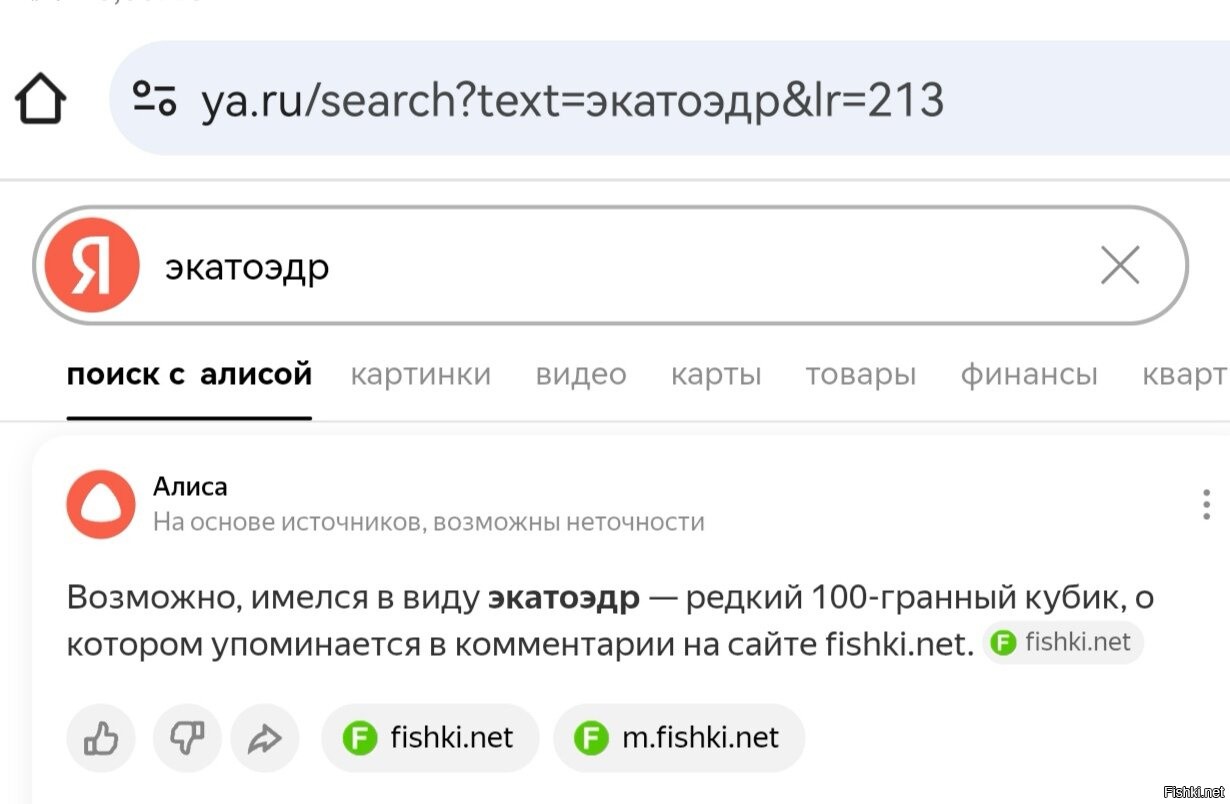Open the карты tab
The image size is (1230, 804).
pyautogui.click(x=716, y=375)
